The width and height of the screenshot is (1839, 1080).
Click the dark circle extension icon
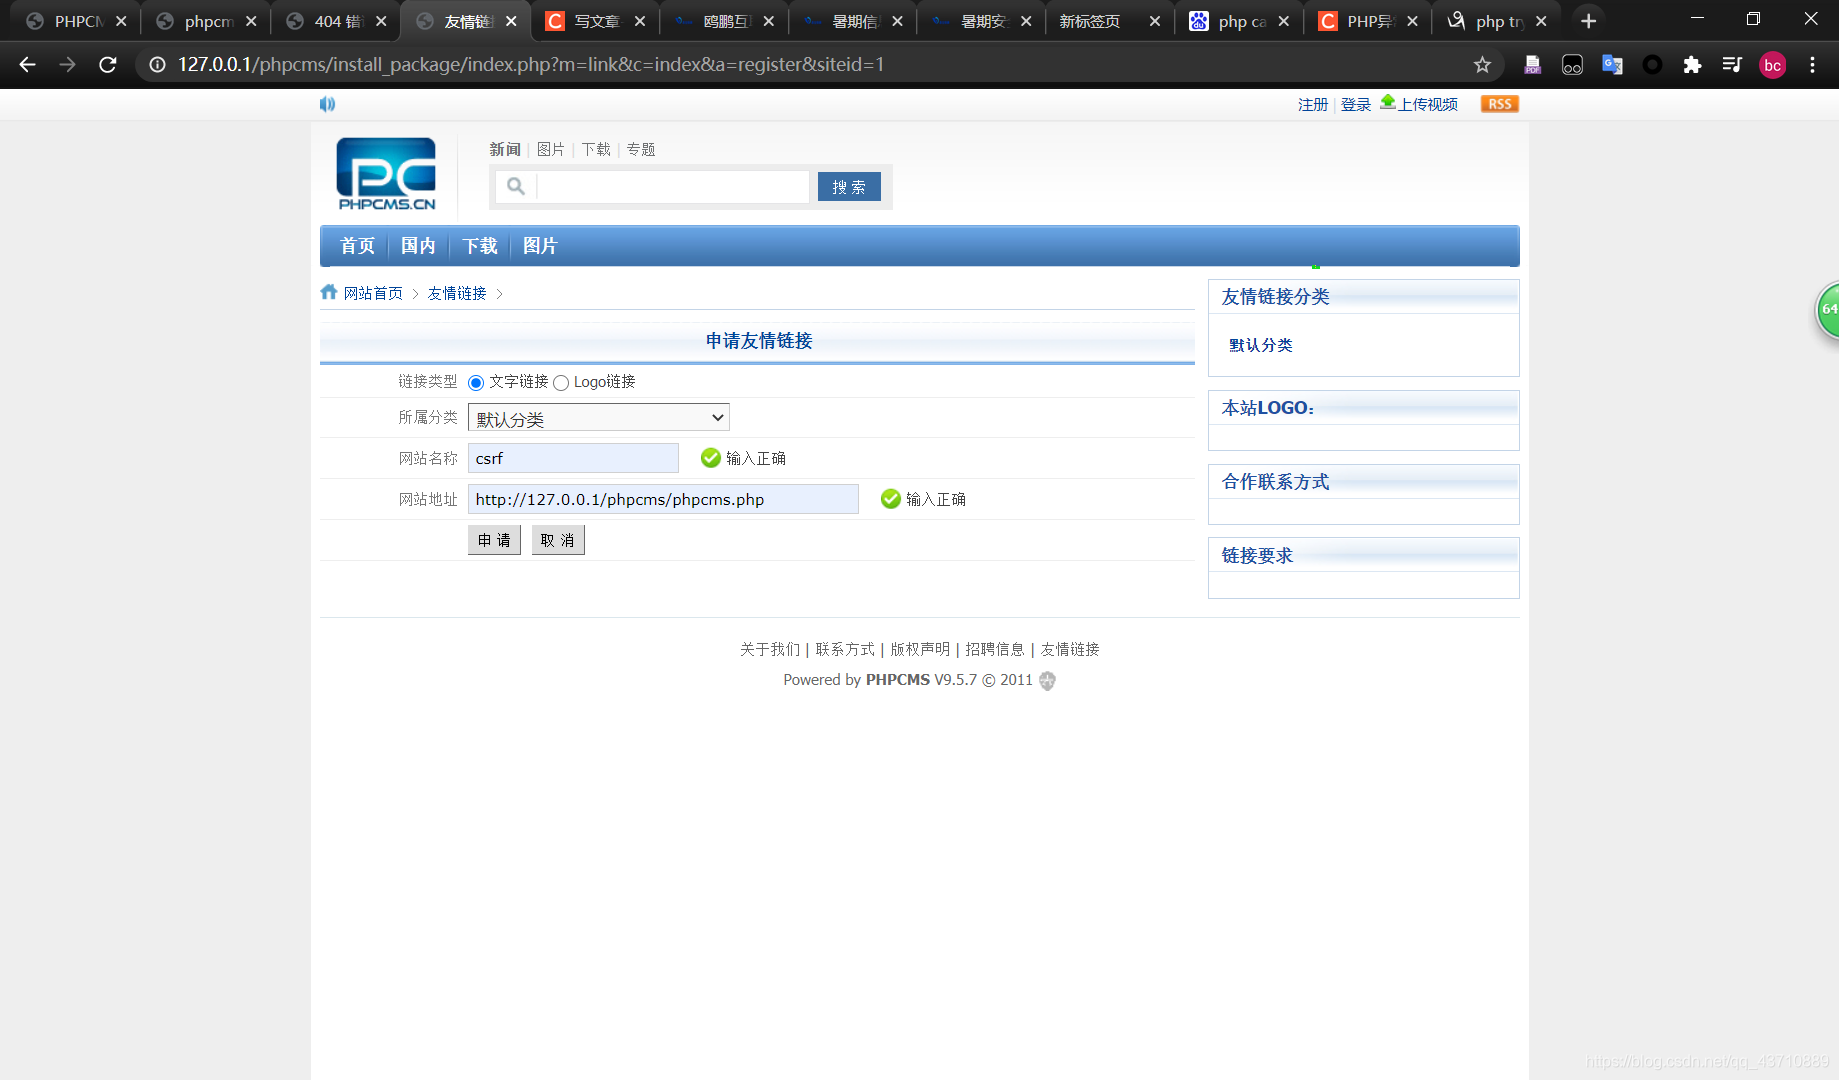[x=1652, y=65]
